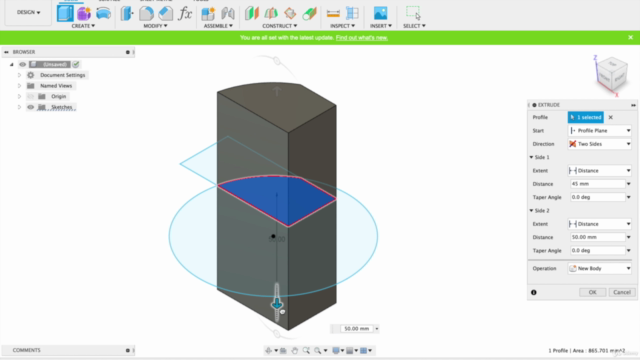
Task: Select the Press Pull tool
Action: [x=127, y=13]
